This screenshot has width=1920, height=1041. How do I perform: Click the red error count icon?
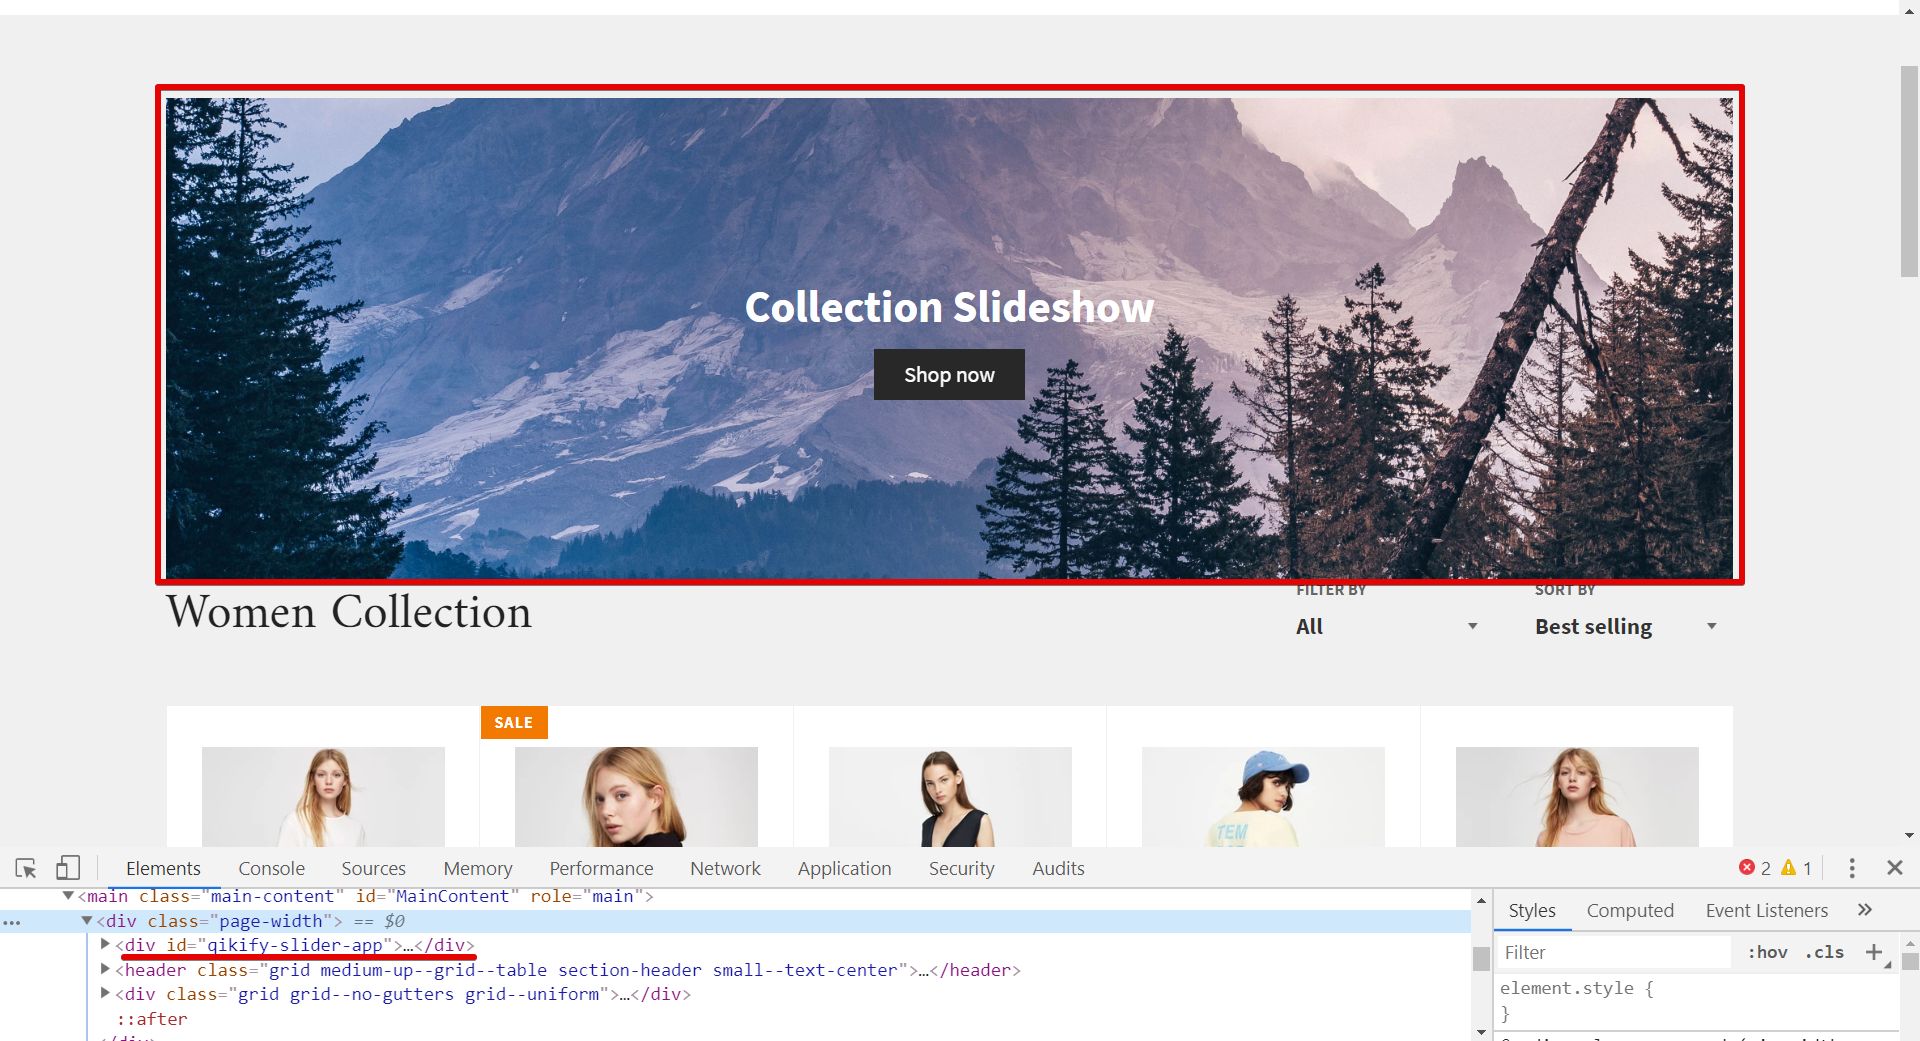[x=1747, y=868]
